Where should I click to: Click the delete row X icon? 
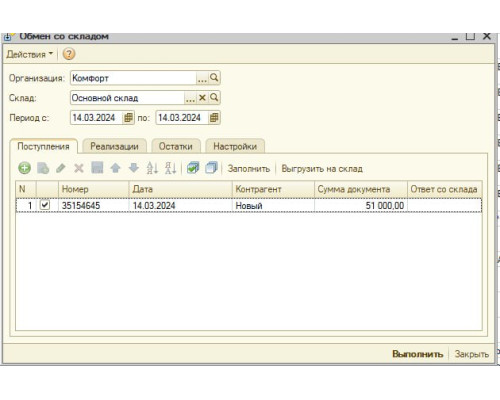[79, 168]
